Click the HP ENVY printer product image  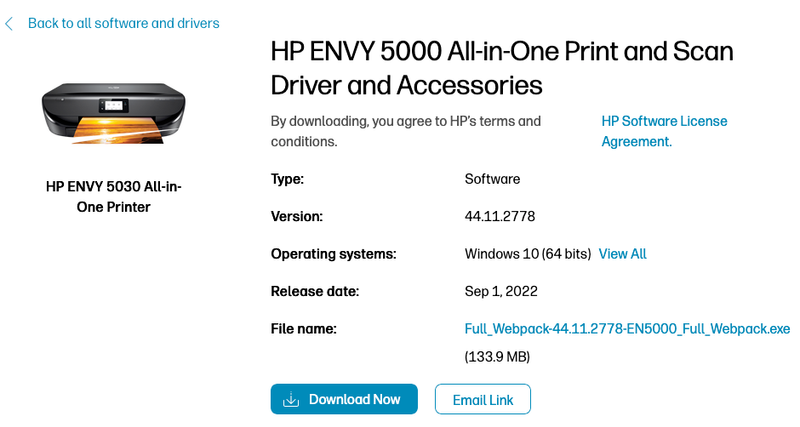112,111
